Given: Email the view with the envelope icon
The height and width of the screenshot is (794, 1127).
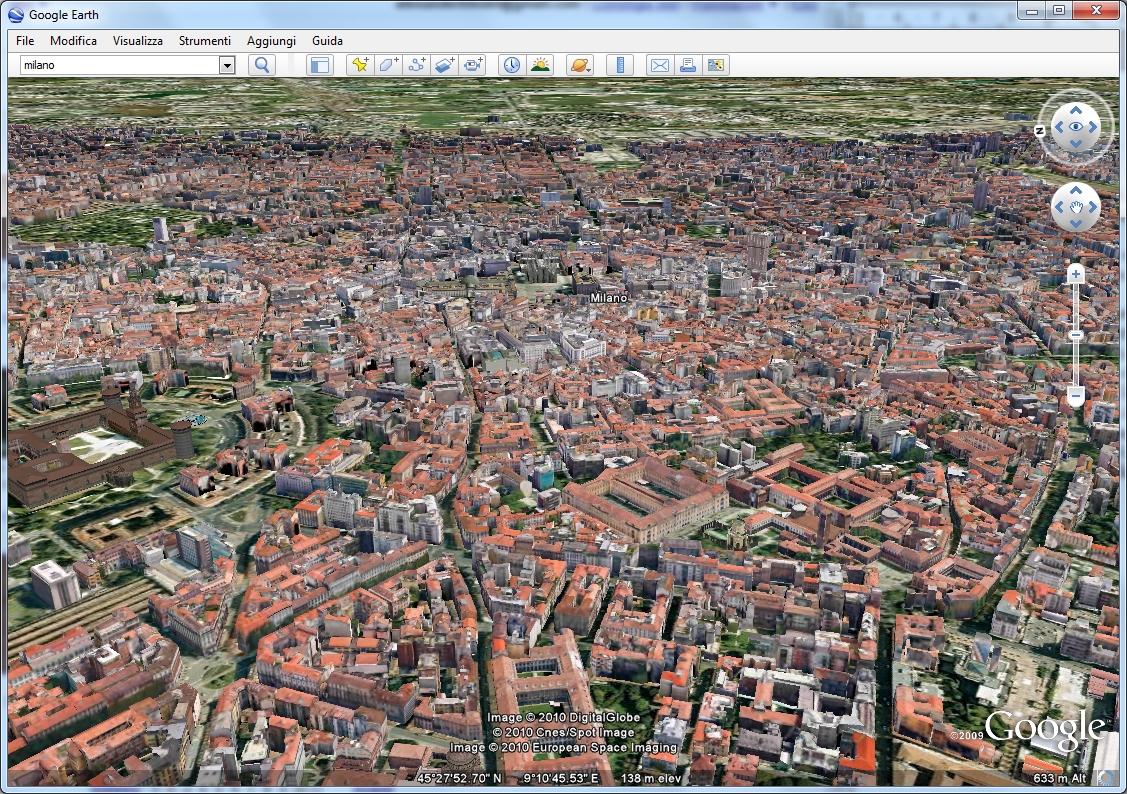Looking at the screenshot, I should point(659,65).
